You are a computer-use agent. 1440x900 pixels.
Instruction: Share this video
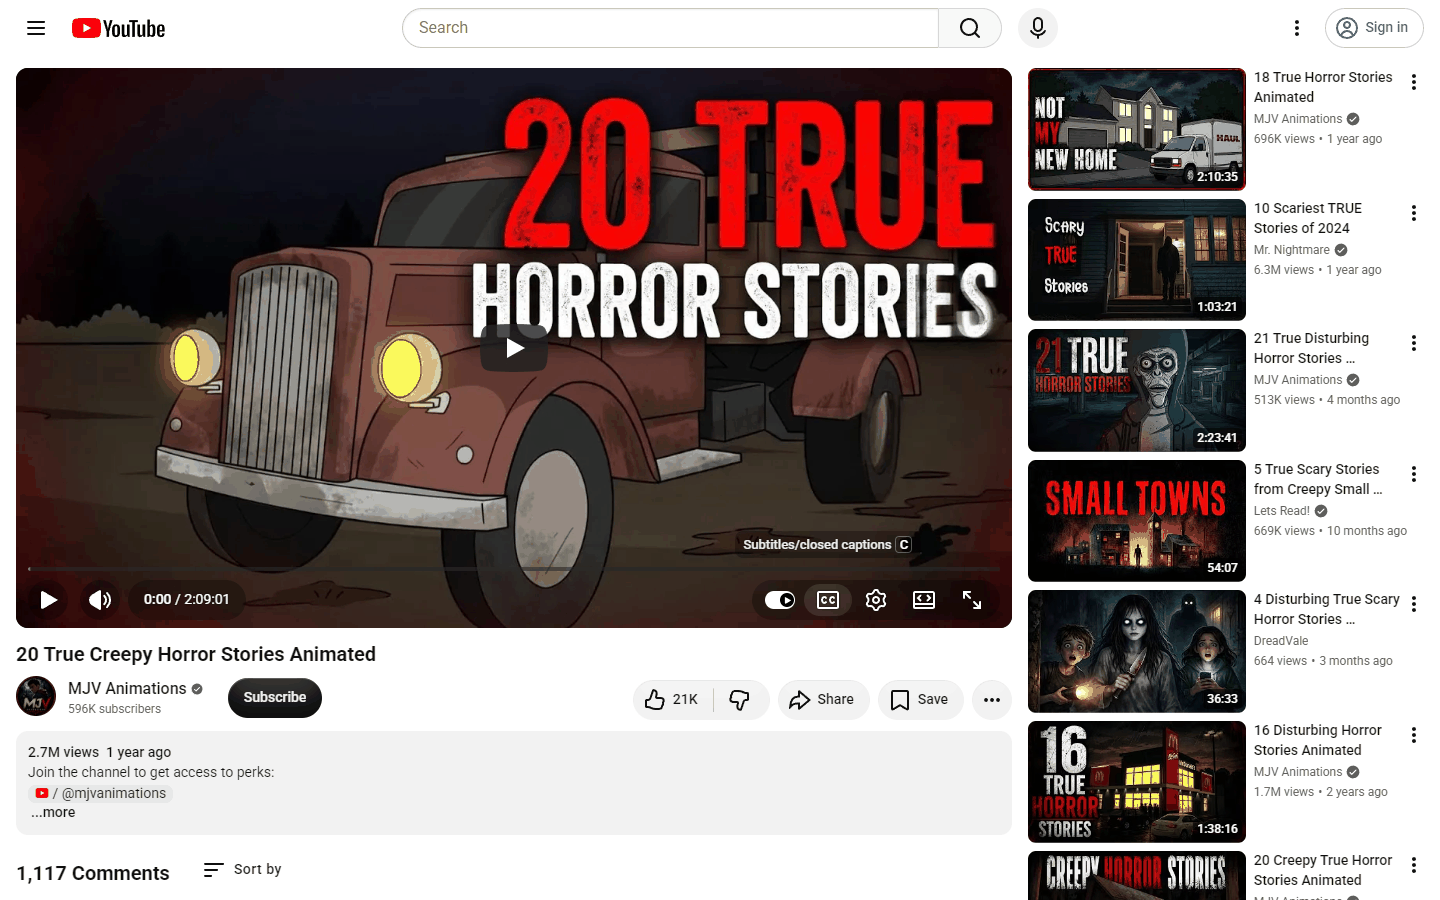tap(823, 700)
